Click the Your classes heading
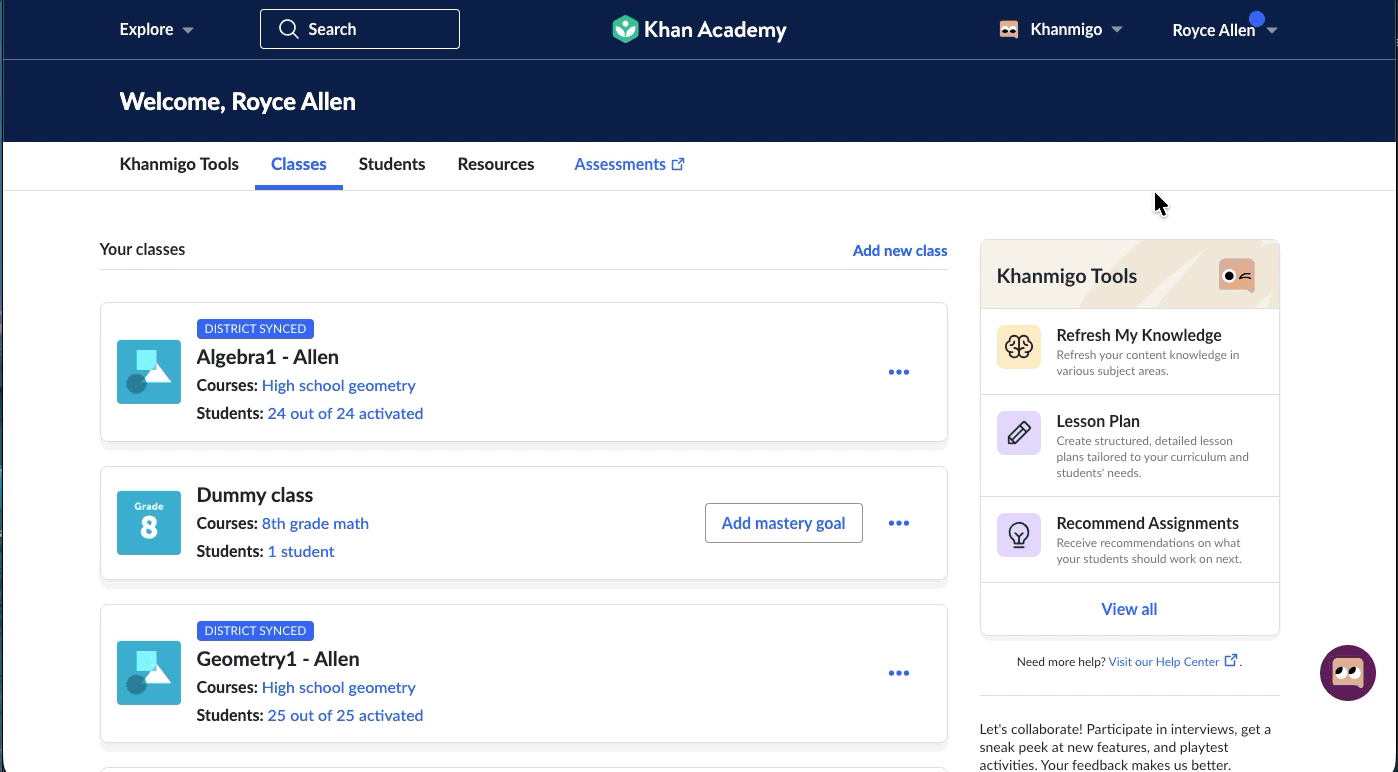Image resolution: width=1398 pixels, height=772 pixels. 142,249
